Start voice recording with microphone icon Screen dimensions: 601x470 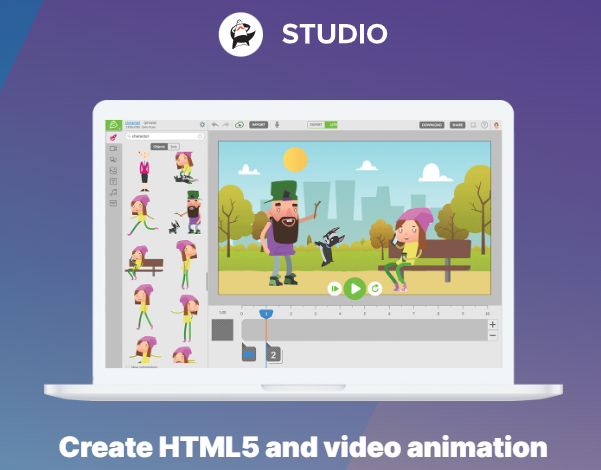(277, 125)
